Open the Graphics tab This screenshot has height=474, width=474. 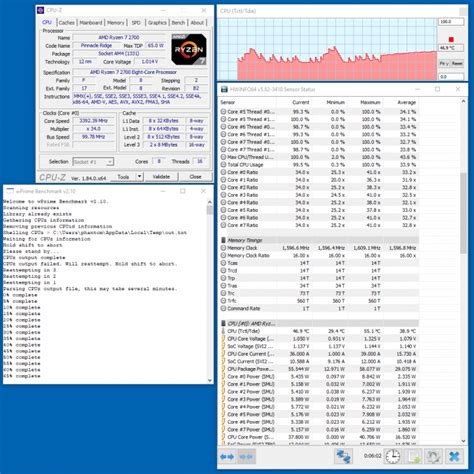pos(157,23)
